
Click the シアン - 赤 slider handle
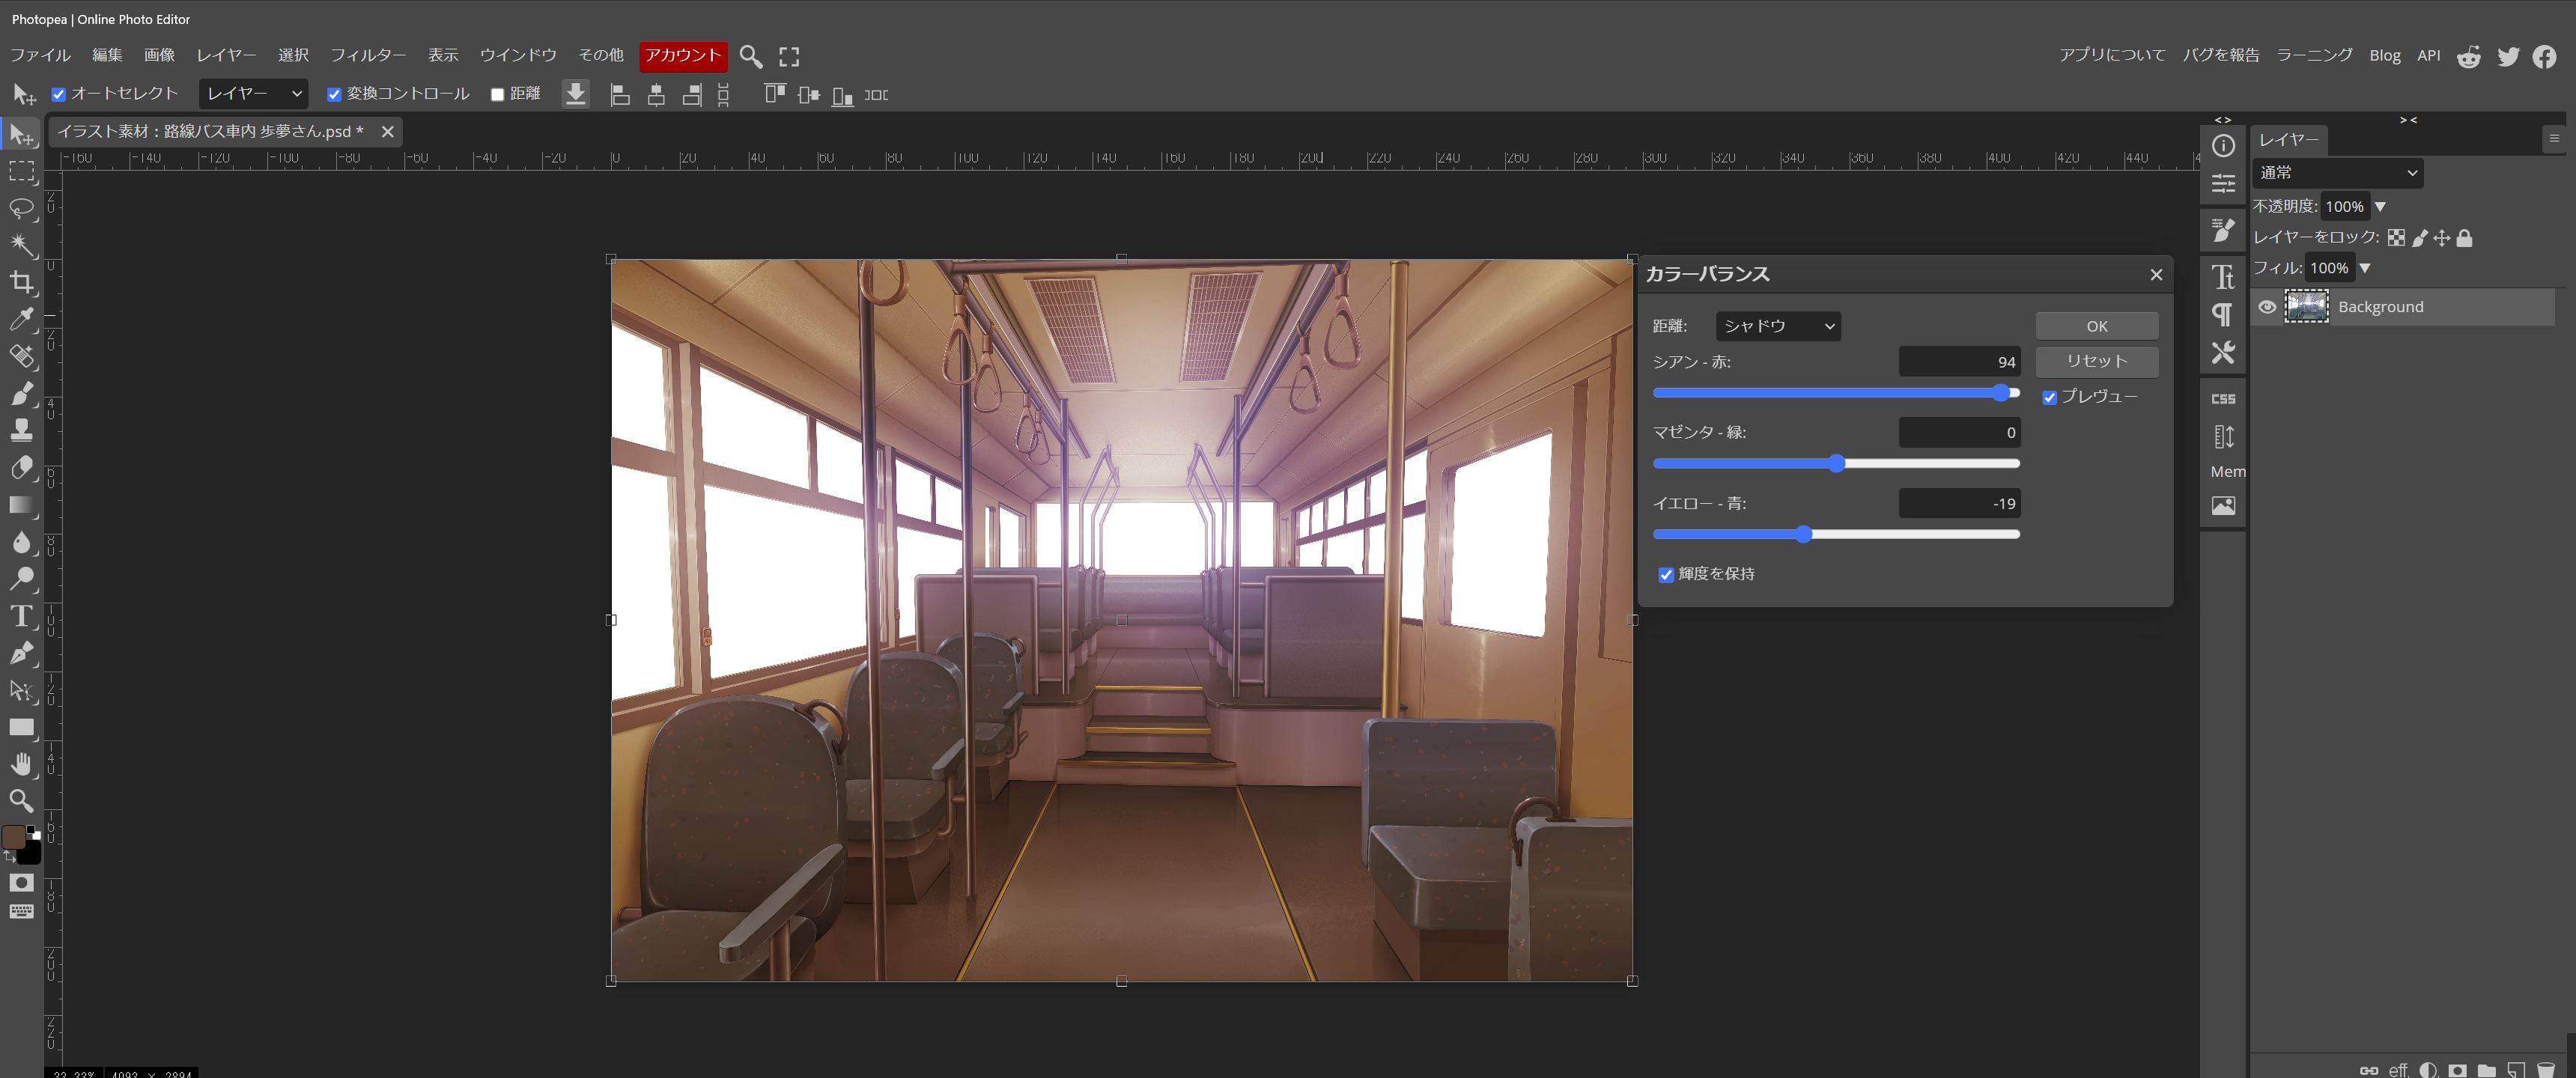point(2001,393)
